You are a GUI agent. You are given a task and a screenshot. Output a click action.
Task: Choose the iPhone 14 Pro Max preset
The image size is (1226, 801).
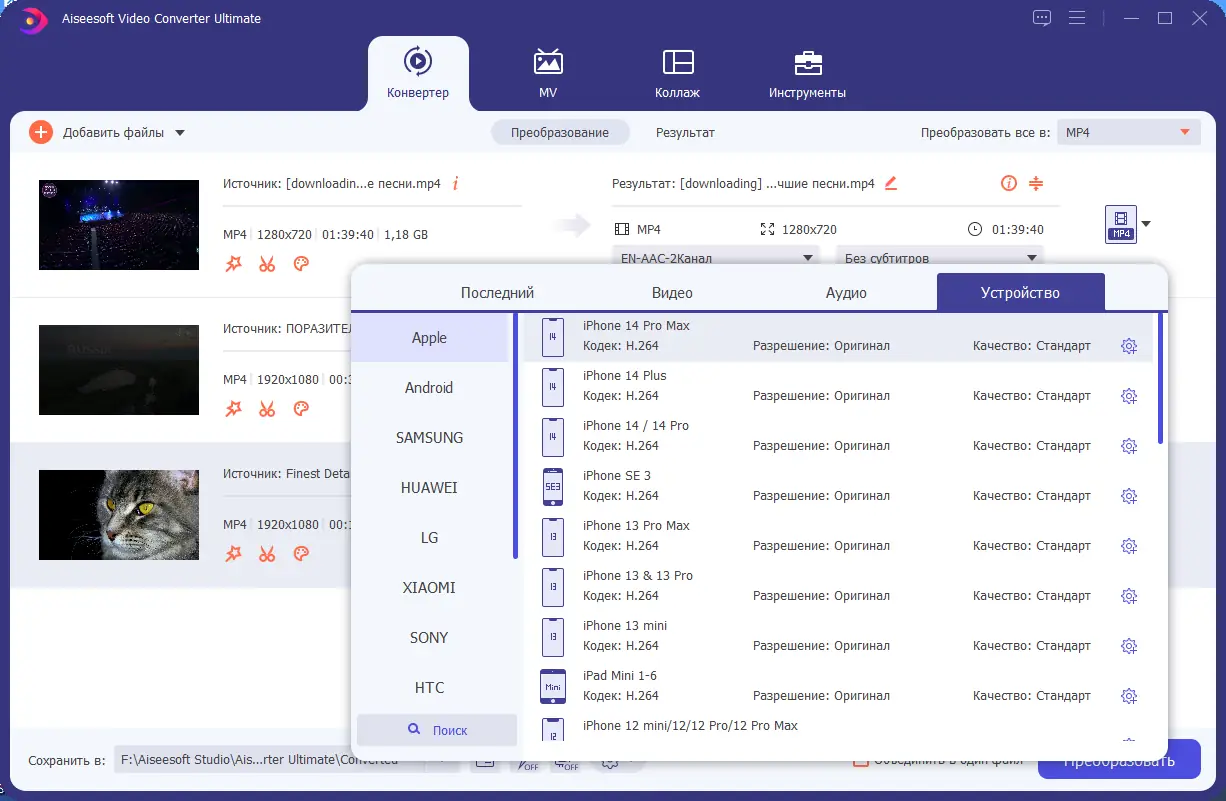tap(838, 336)
